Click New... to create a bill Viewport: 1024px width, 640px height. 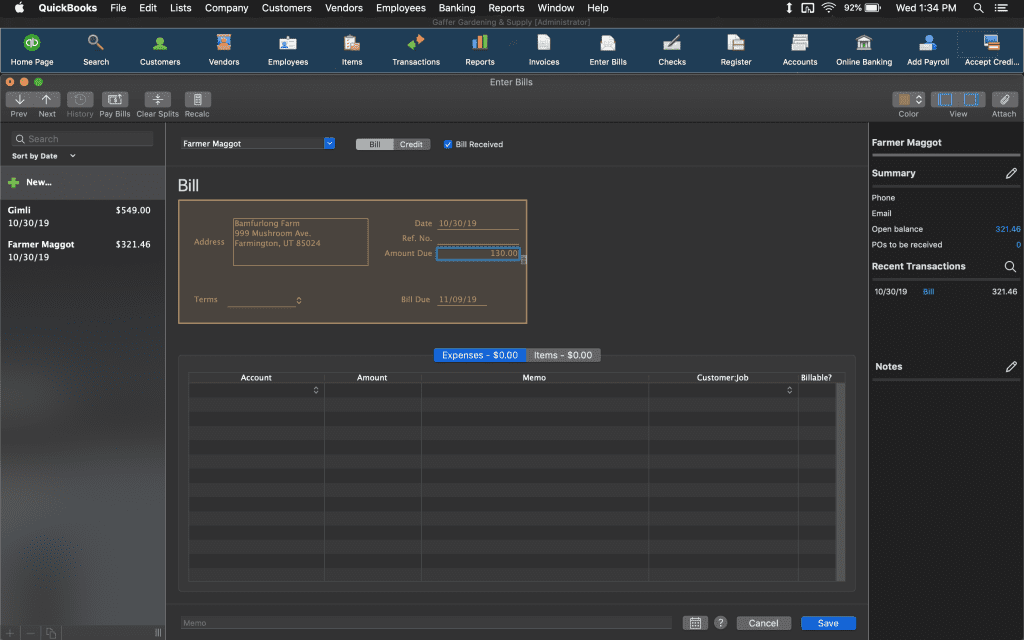point(82,182)
